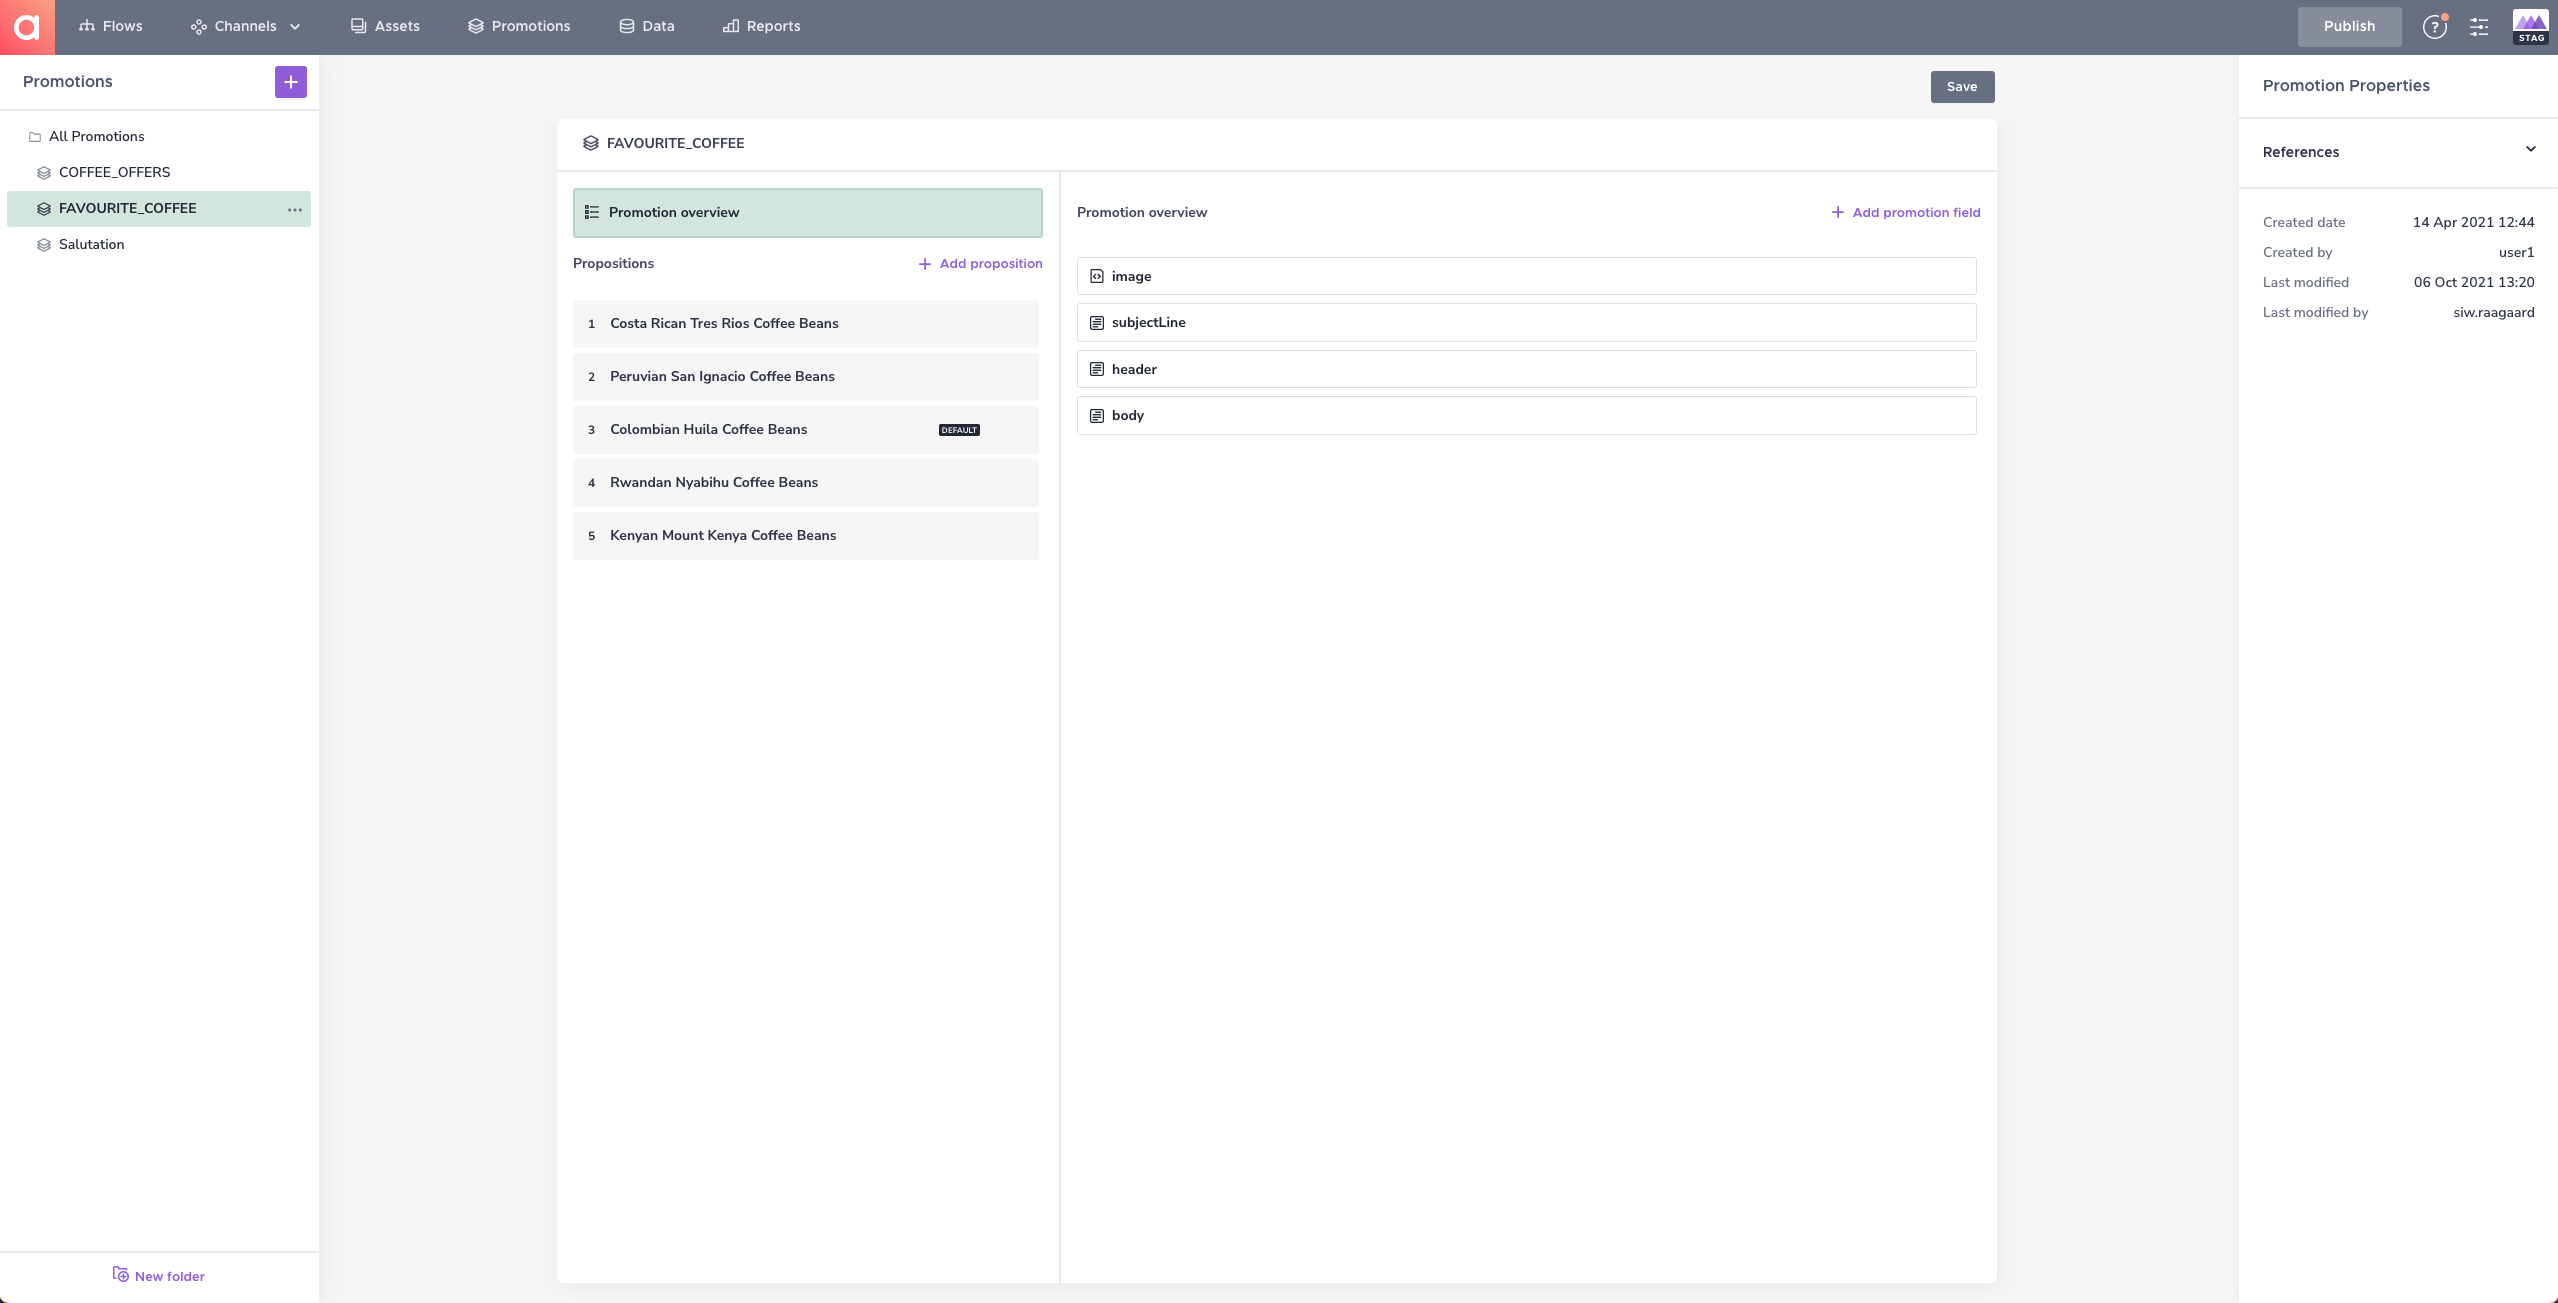Screen dimensions: 2558x1303
Task: Select the All Promotions folder
Action: tap(96, 136)
